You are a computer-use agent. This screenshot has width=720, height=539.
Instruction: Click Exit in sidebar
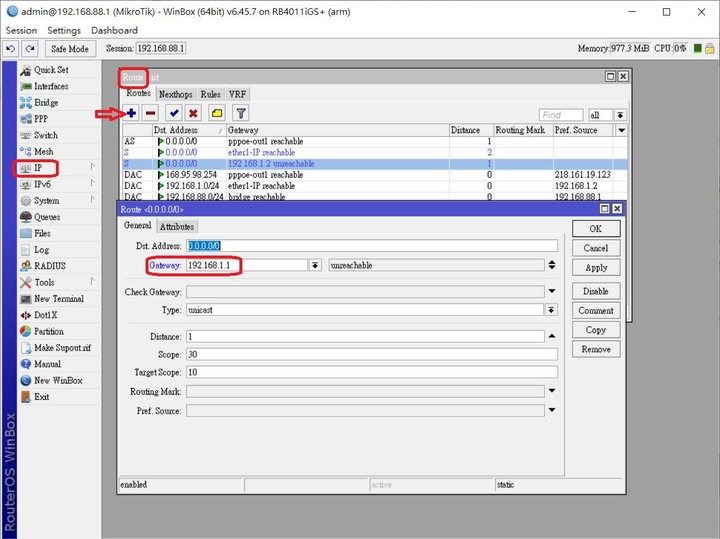pyautogui.click(x=41, y=397)
